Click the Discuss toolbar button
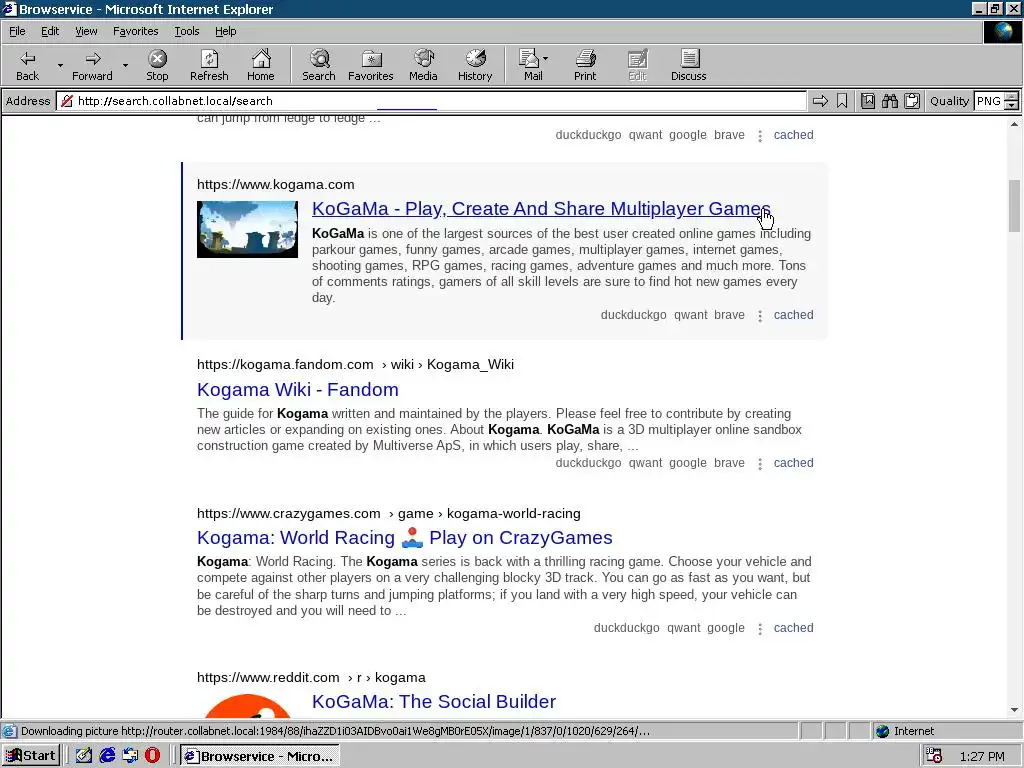The height and width of the screenshot is (768, 1024). click(688, 65)
